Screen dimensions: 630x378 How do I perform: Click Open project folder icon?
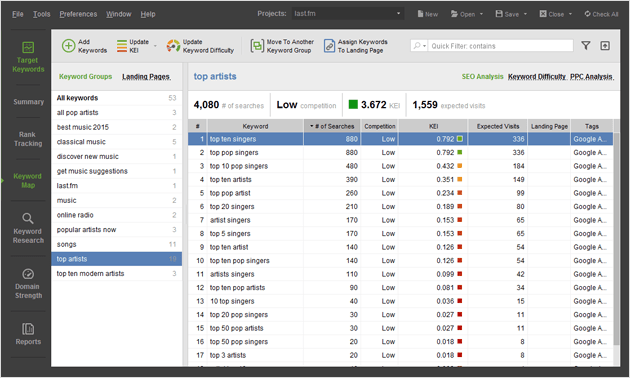454,14
